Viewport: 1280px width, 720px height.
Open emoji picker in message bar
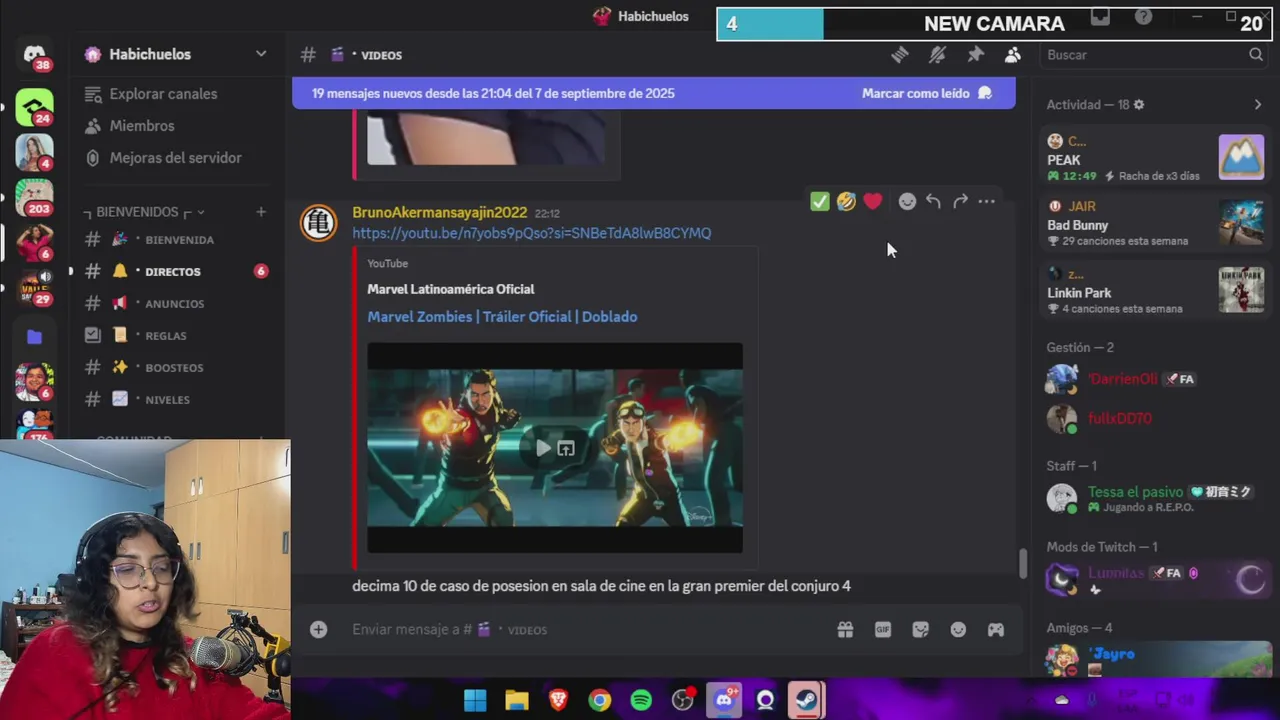pos(958,629)
